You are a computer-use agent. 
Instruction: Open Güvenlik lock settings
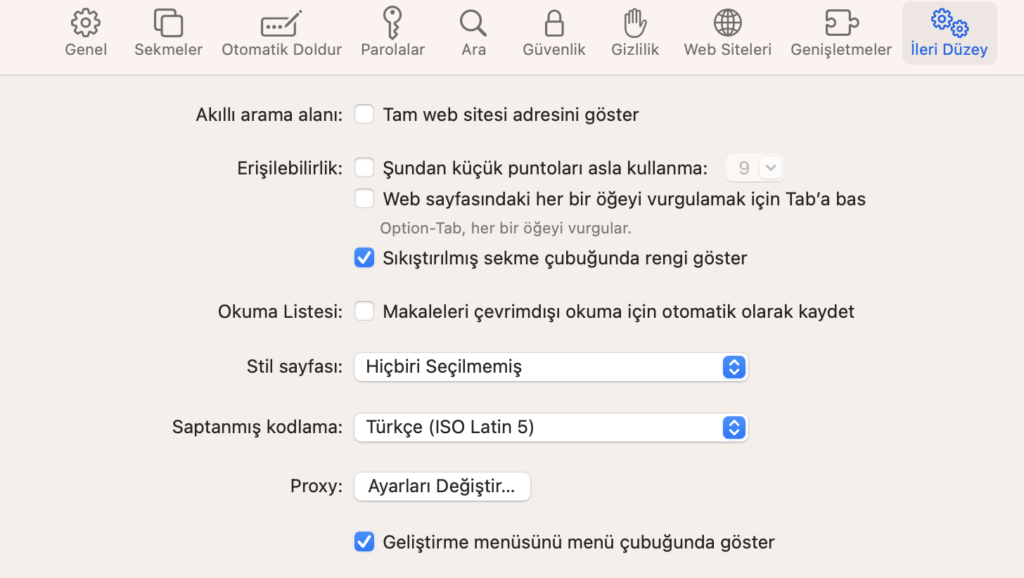(553, 30)
